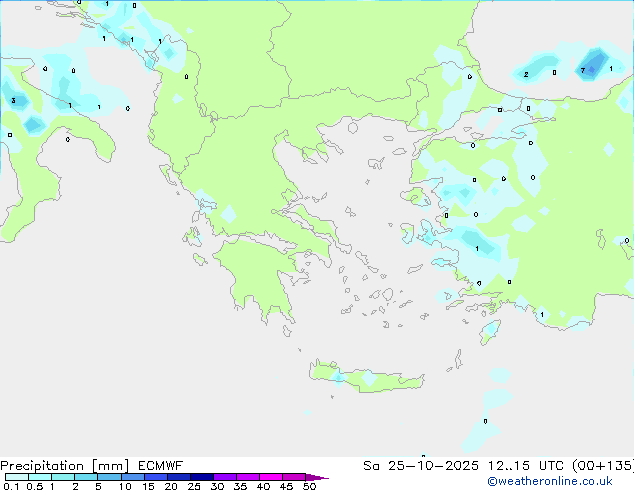
Task: Click the 45–50 mm legend color segment
Action: point(294,477)
